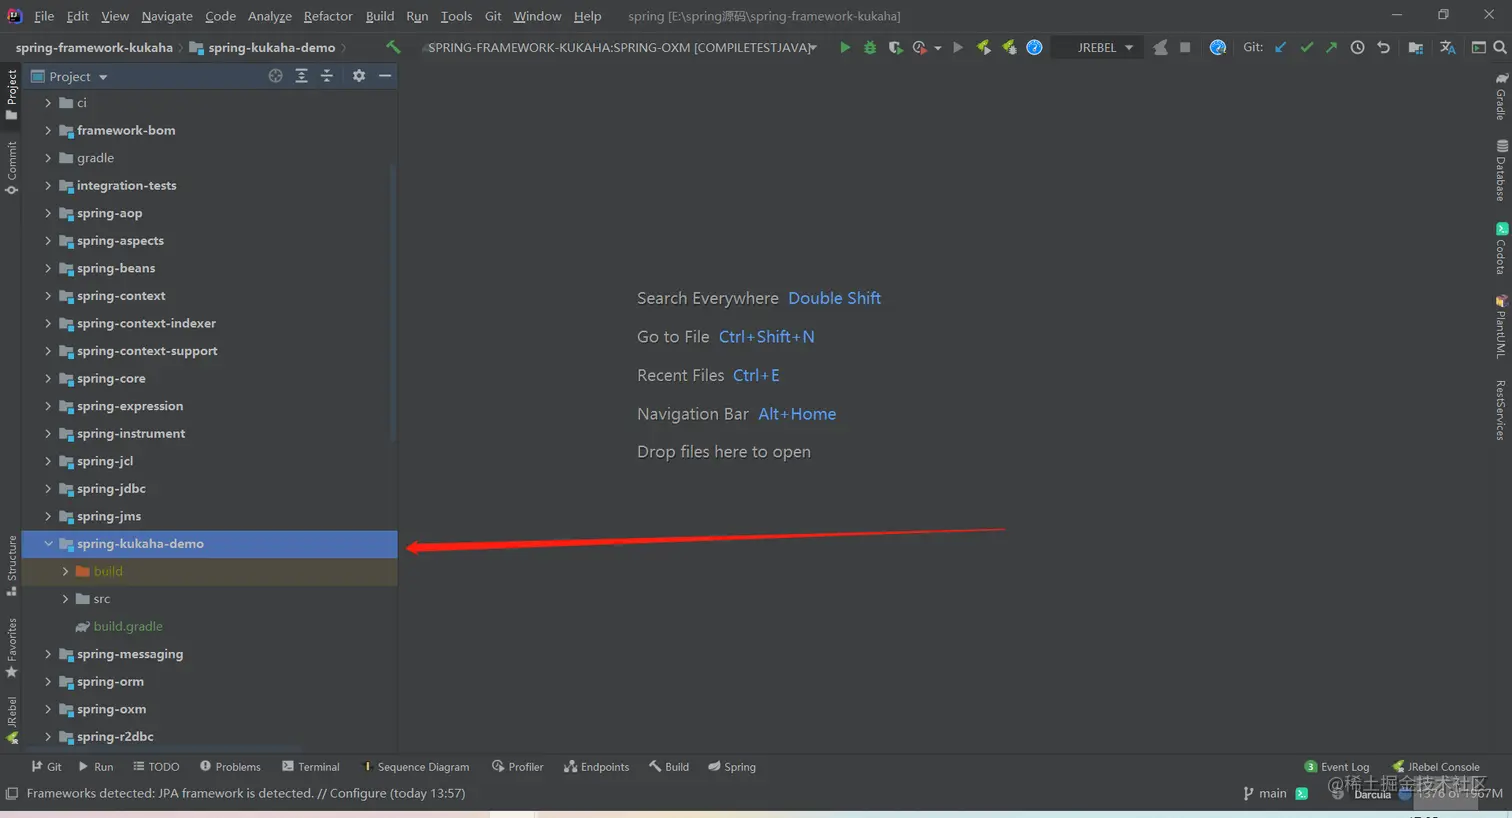Select the build.gradle file
The image size is (1512, 818).
(x=127, y=626)
